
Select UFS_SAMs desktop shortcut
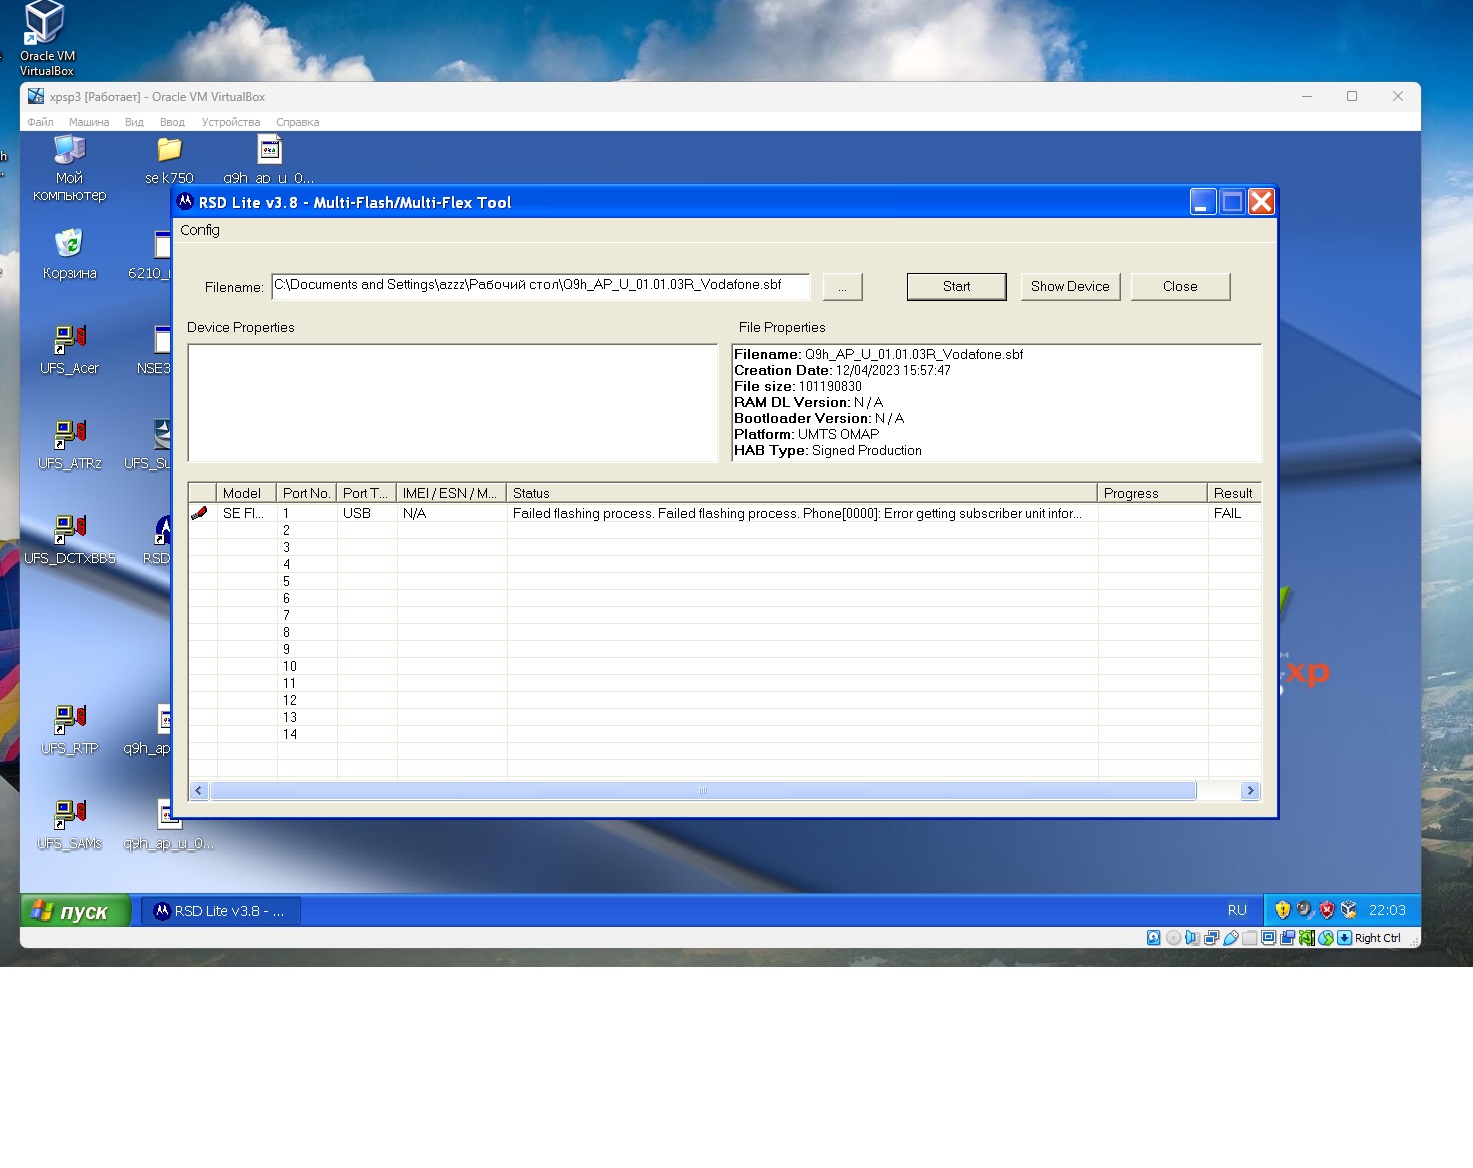point(69,824)
